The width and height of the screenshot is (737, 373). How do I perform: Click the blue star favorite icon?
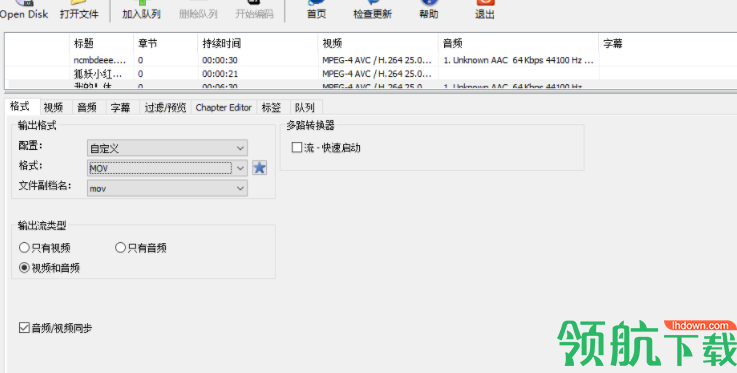[259, 168]
